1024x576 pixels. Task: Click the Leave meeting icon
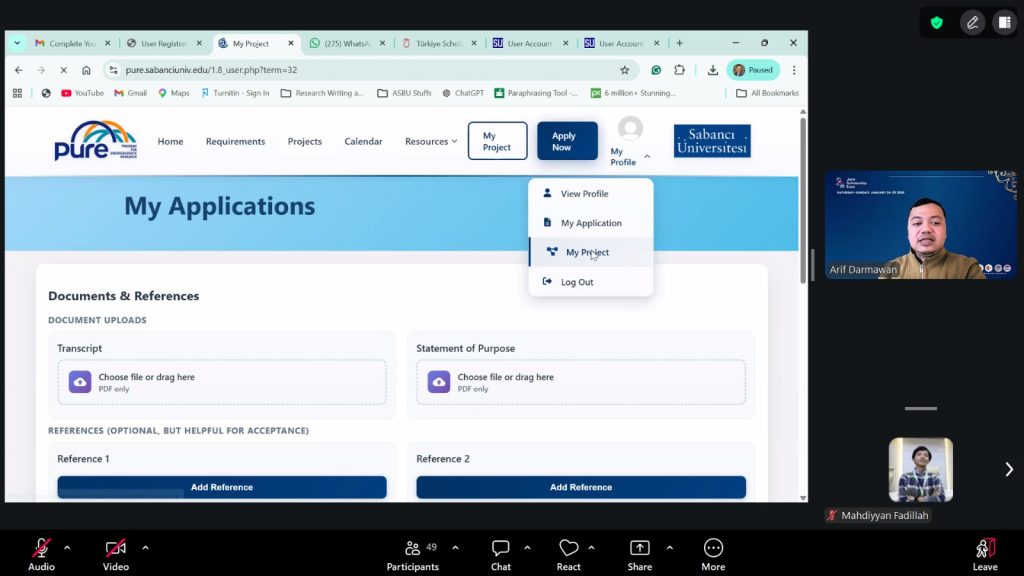985,548
